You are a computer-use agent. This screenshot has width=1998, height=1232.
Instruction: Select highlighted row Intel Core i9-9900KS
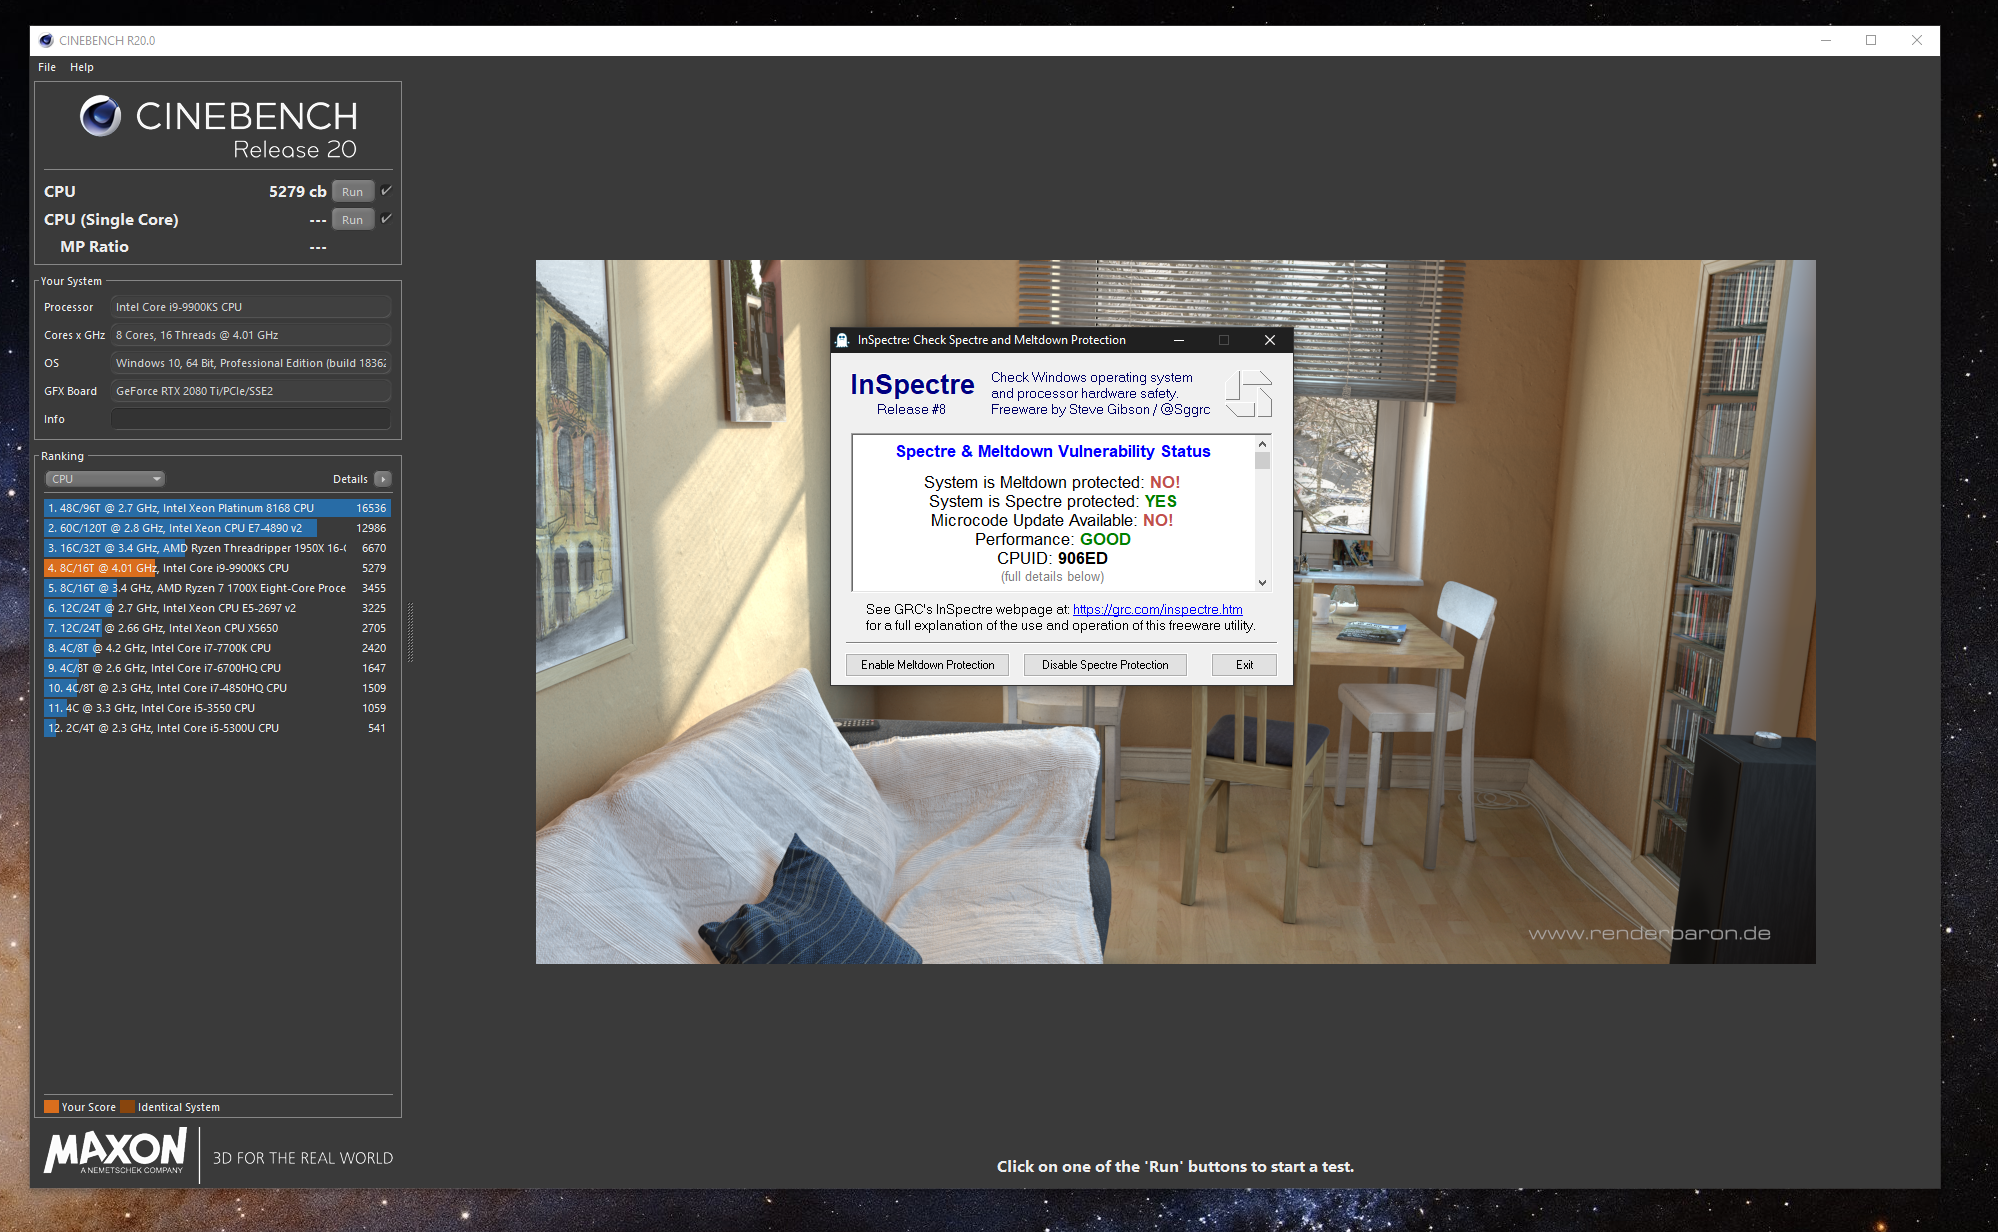[x=217, y=568]
